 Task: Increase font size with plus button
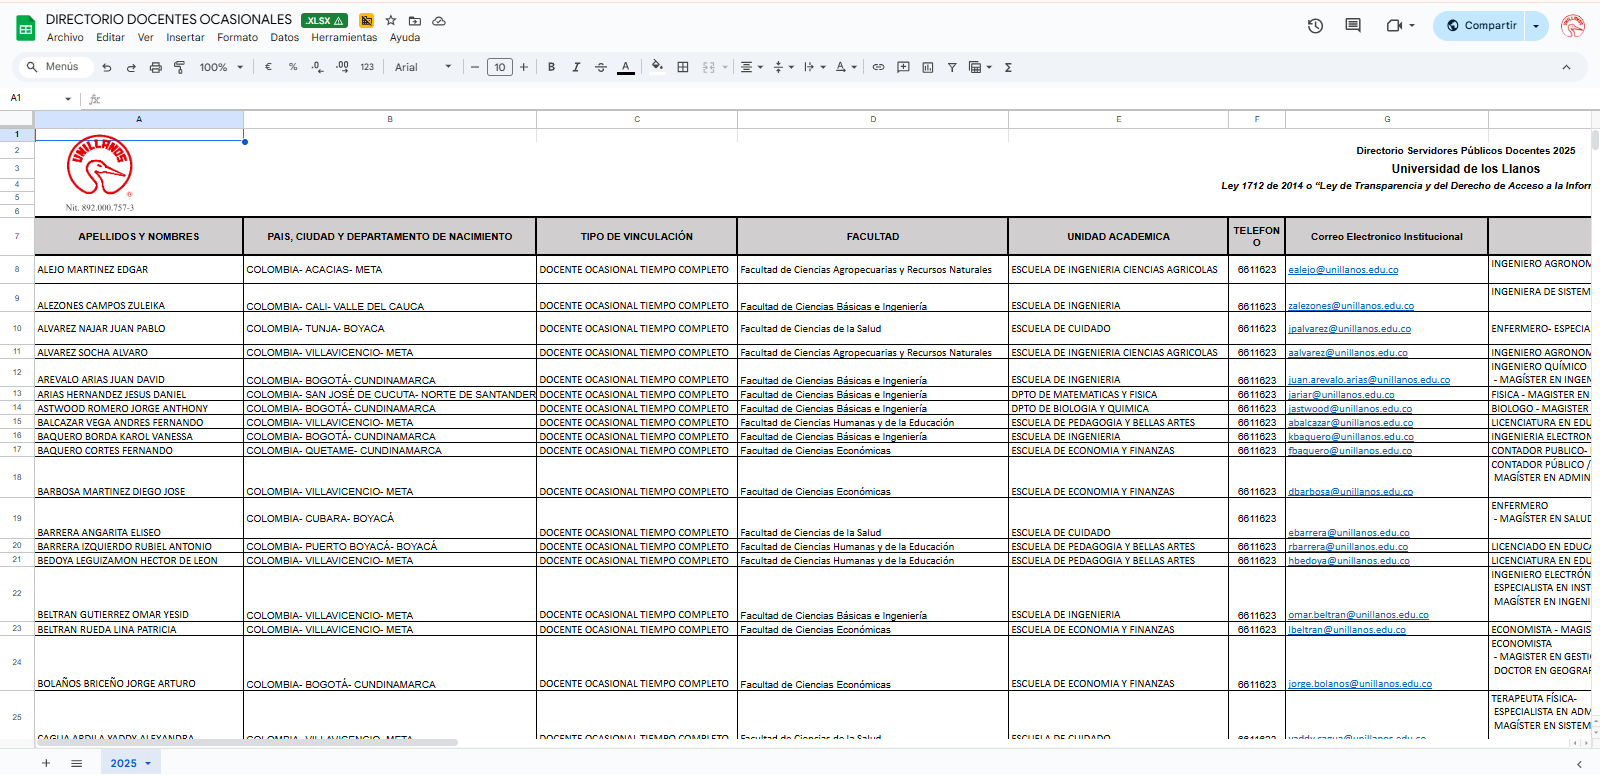pos(523,67)
